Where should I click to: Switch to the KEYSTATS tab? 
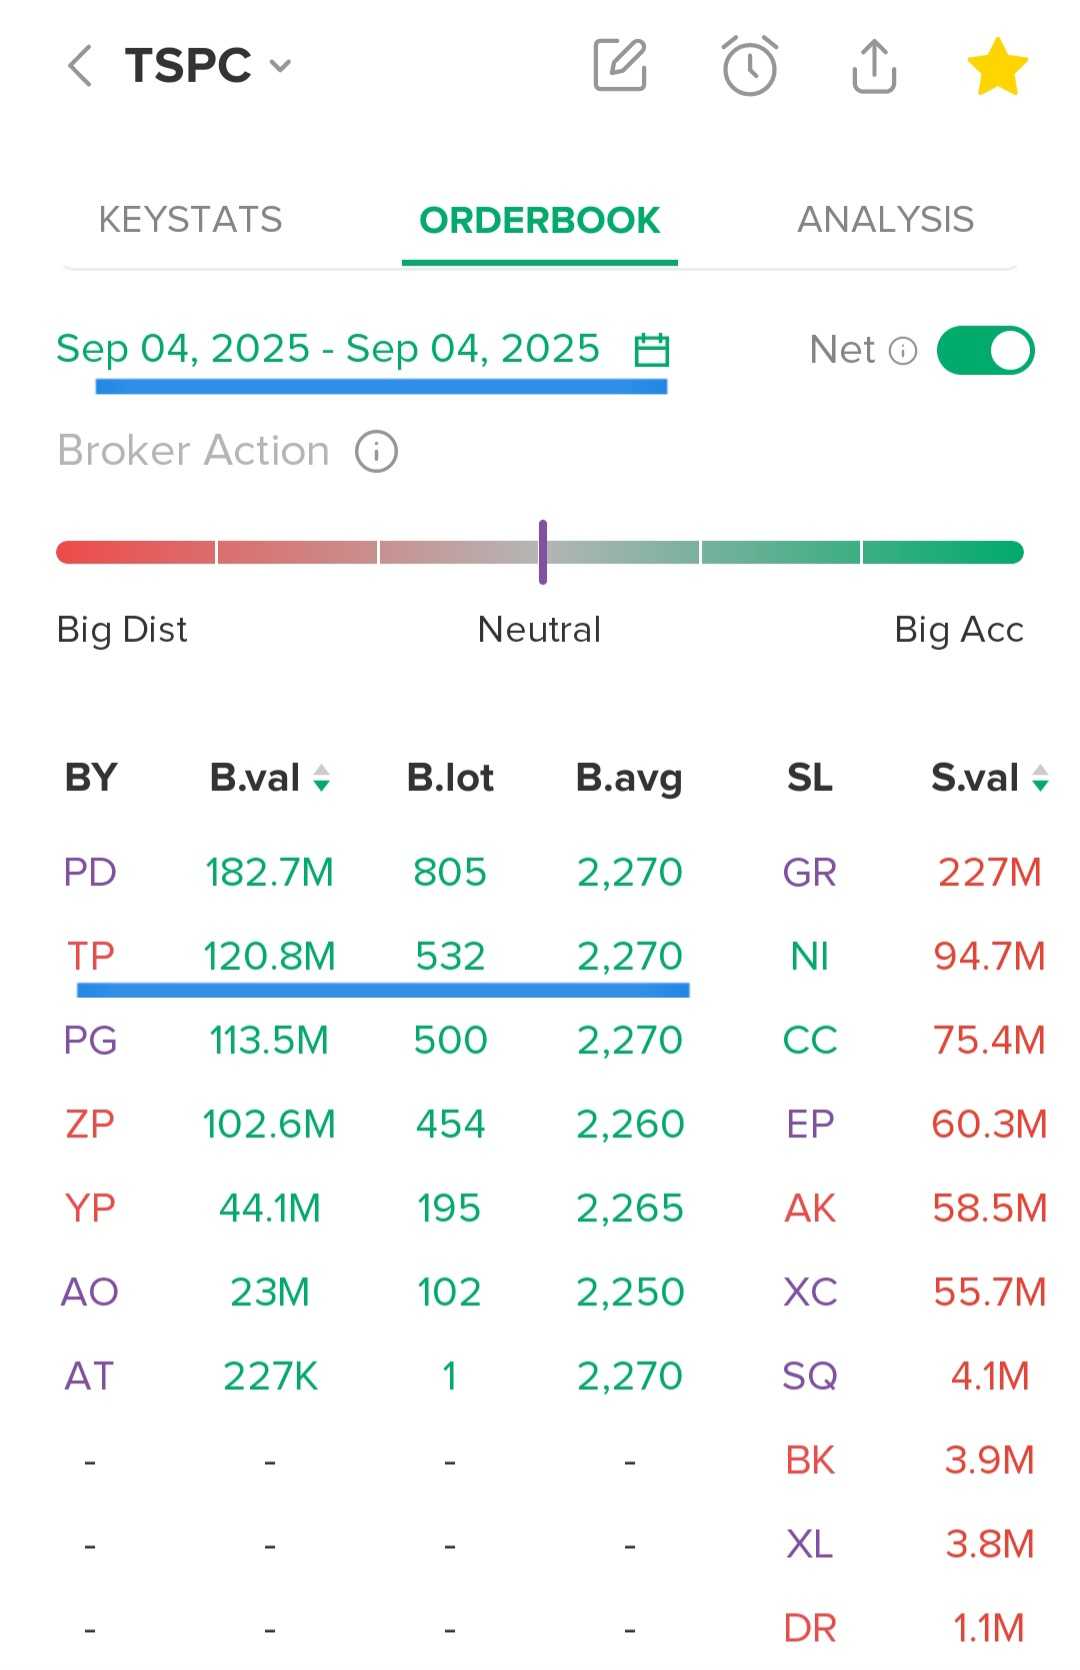pos(190,219)
